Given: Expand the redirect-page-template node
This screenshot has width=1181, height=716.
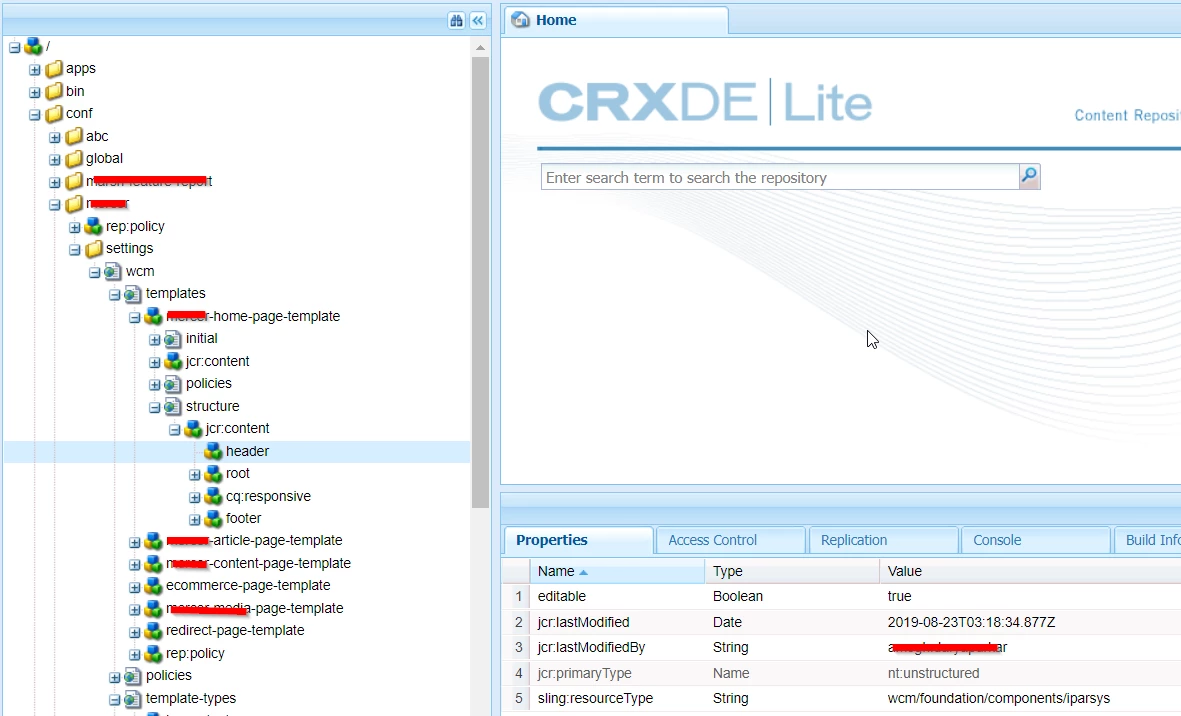Looking at the screenshot, I should coord(134,632).
